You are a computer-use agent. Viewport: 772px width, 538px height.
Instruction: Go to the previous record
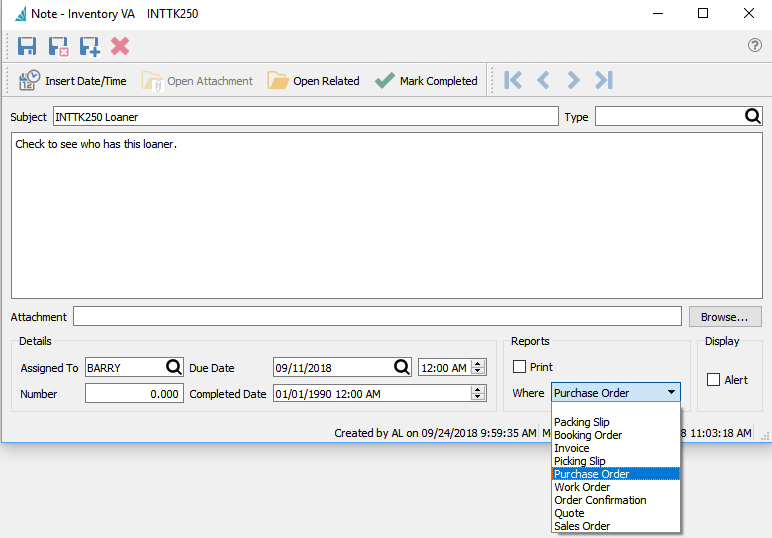[x=544, y=80]
